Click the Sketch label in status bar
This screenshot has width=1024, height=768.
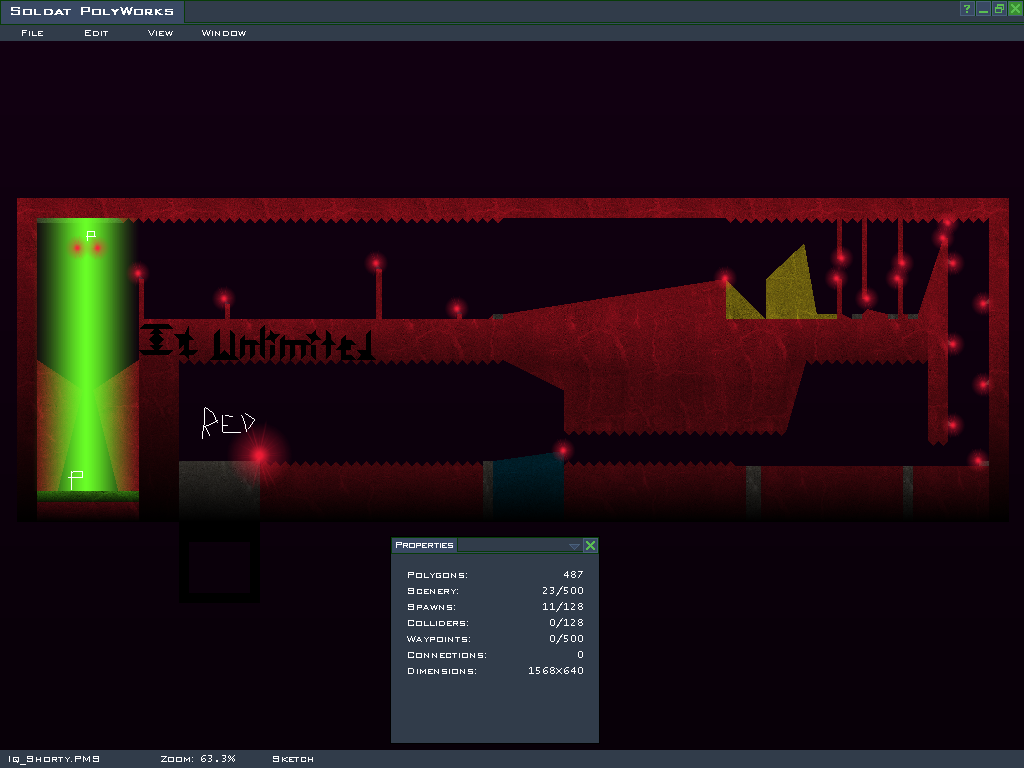click(293, 759)
